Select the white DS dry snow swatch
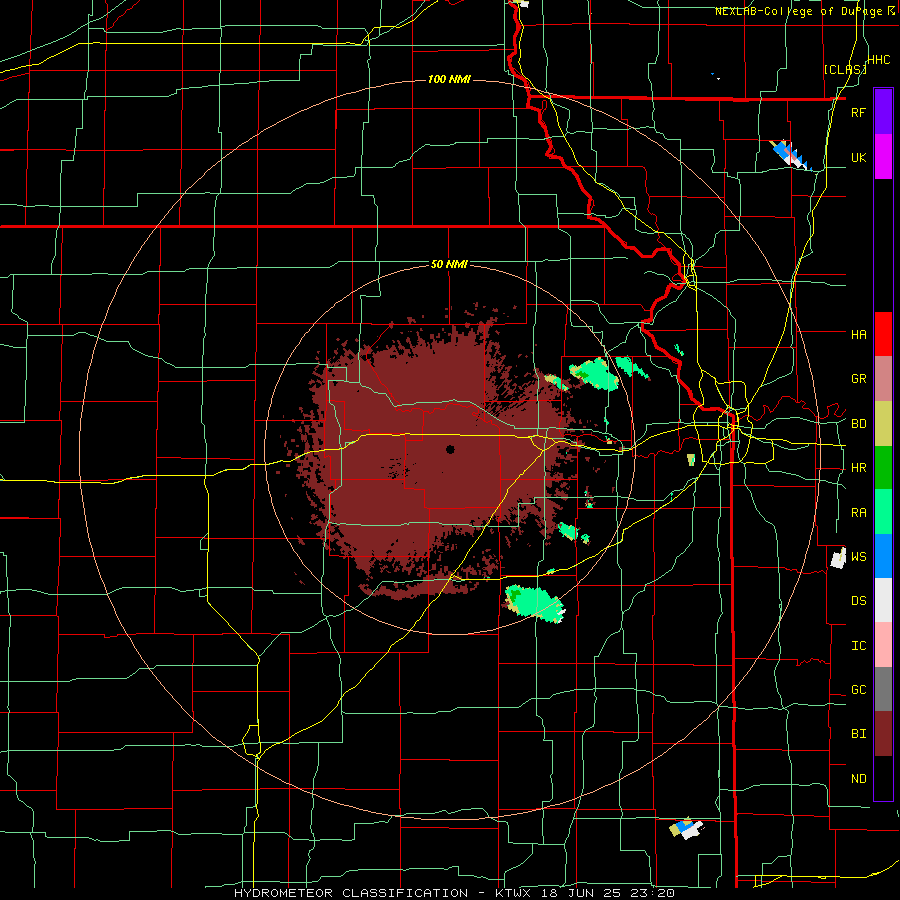 [883, 600]
